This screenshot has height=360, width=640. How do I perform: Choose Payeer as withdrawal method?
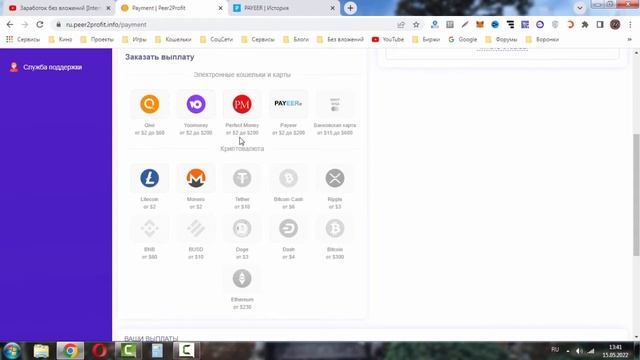click(x=288, y=104)
